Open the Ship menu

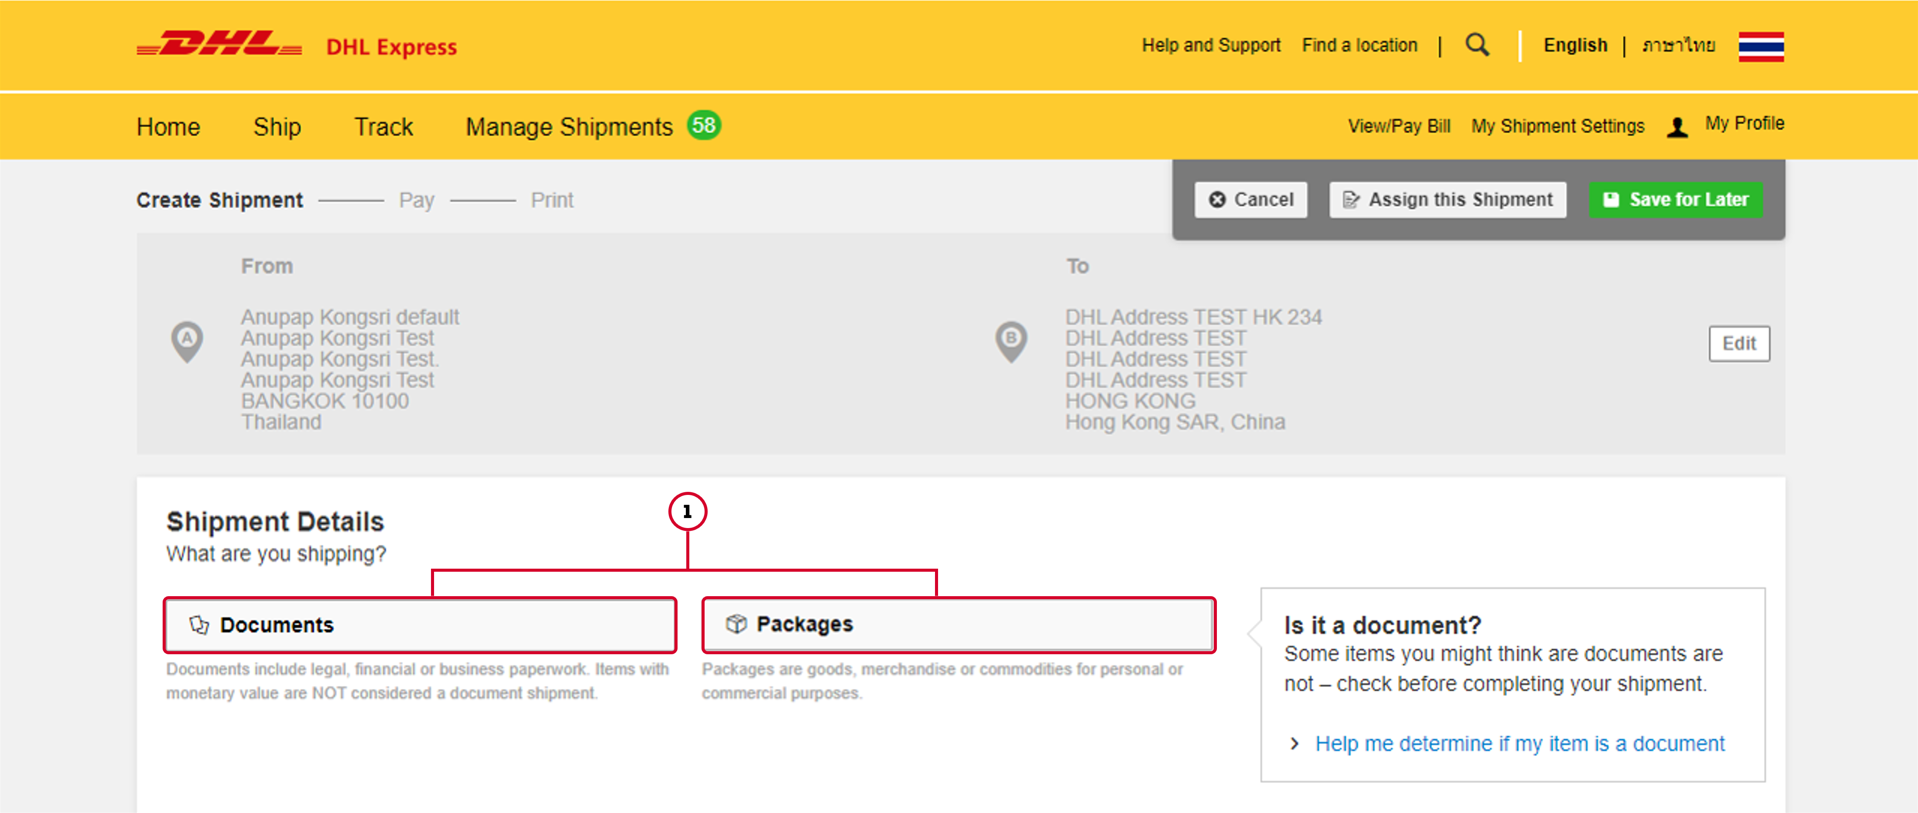pyautogui.click(x=277, y=127)
